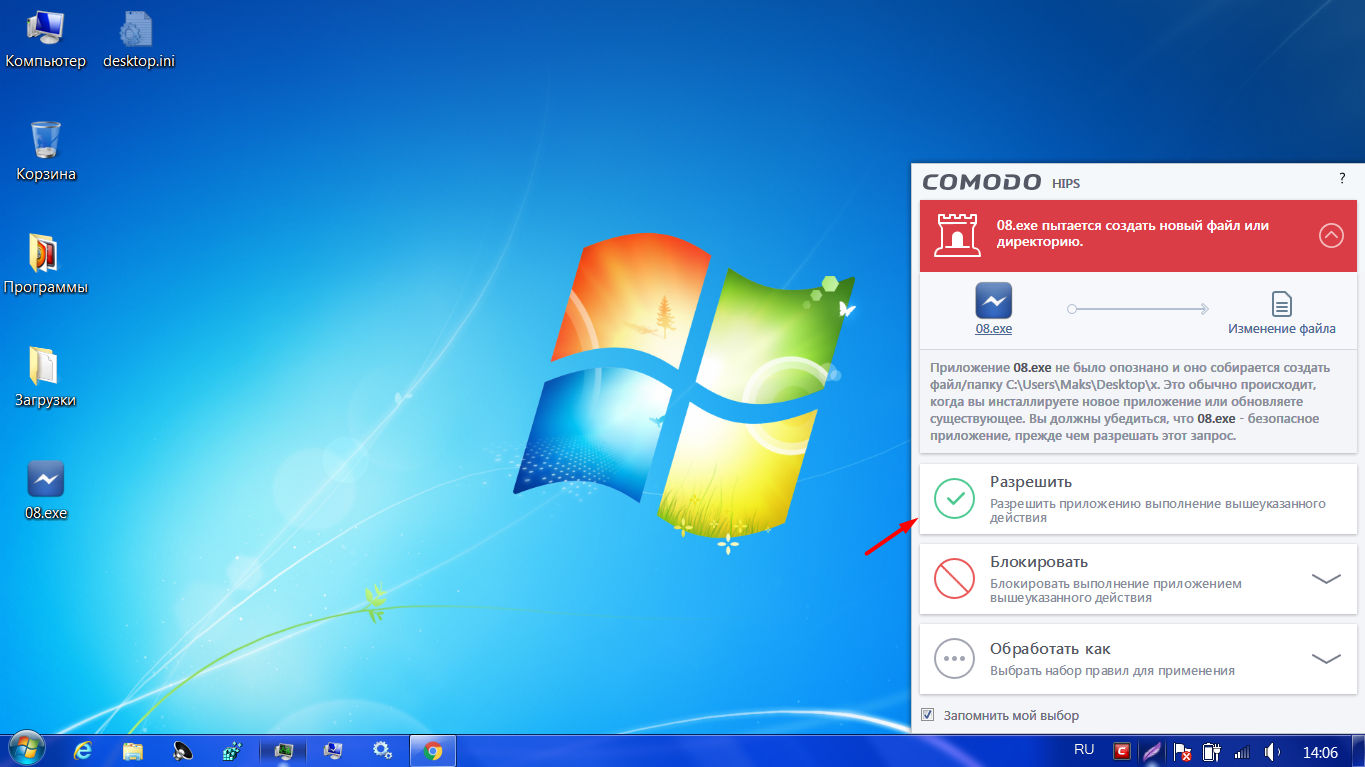Click the Обработать как button
Image resolution: width=1365 pixels, height=767 pixels.
pos(1137,658)
